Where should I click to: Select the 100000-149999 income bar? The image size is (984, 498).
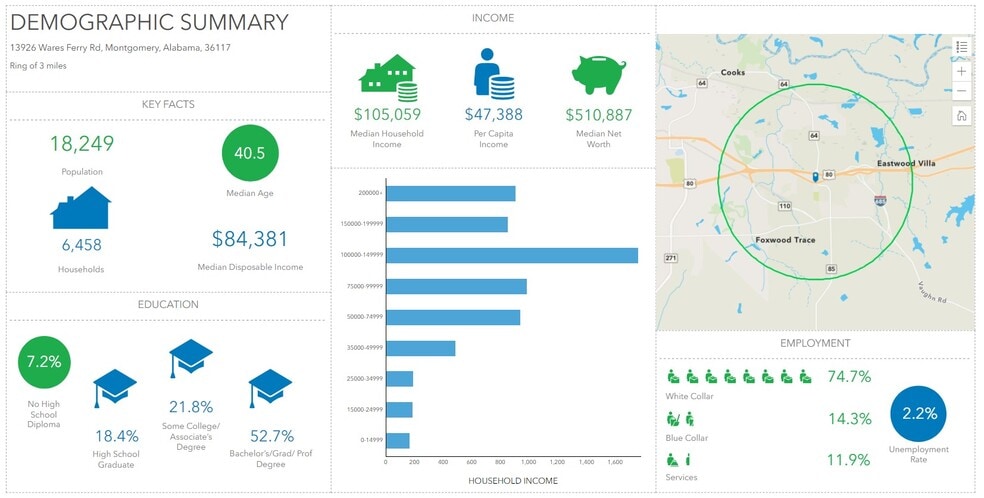[x=512, y=255]
